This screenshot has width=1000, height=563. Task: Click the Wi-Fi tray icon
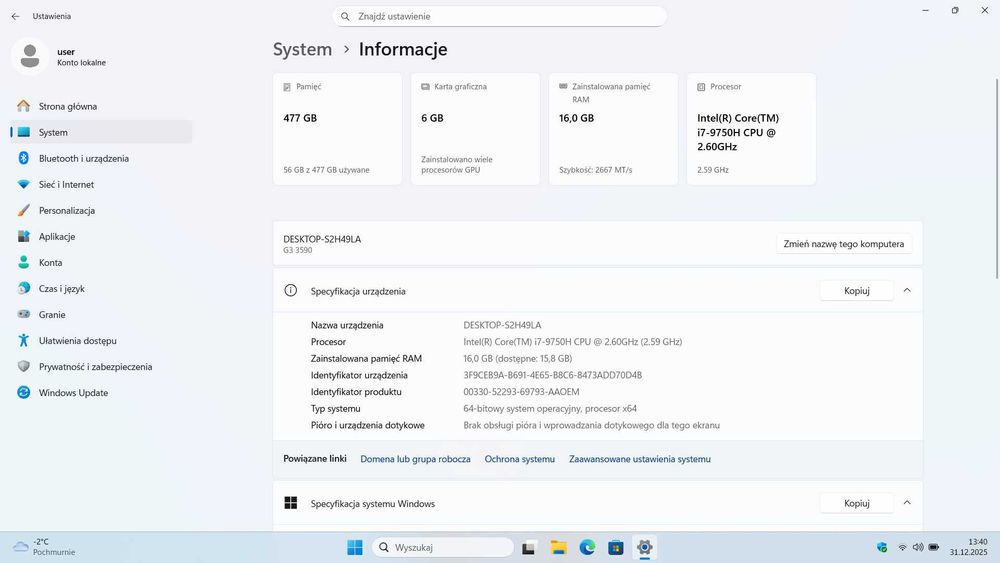[x=902, y=547]
